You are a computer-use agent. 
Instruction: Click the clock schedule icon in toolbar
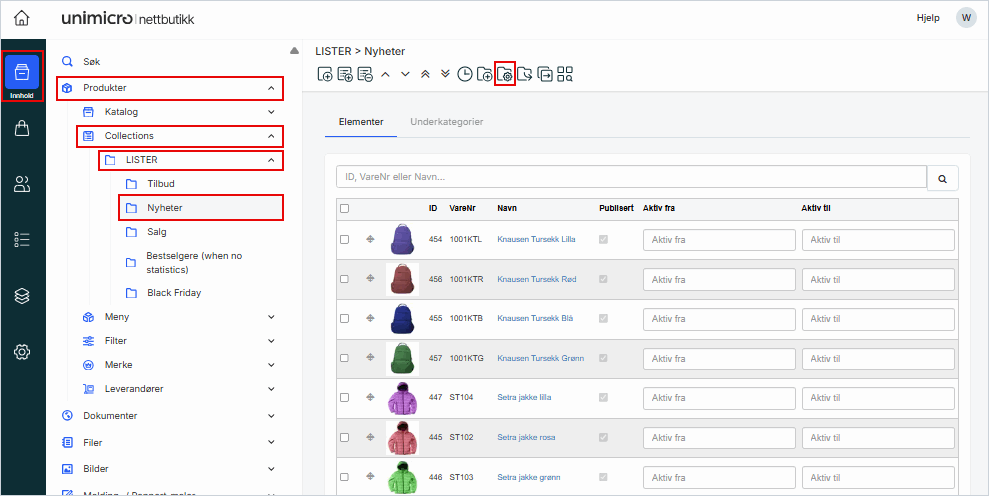pyautogui.click(x=465, y=74)
